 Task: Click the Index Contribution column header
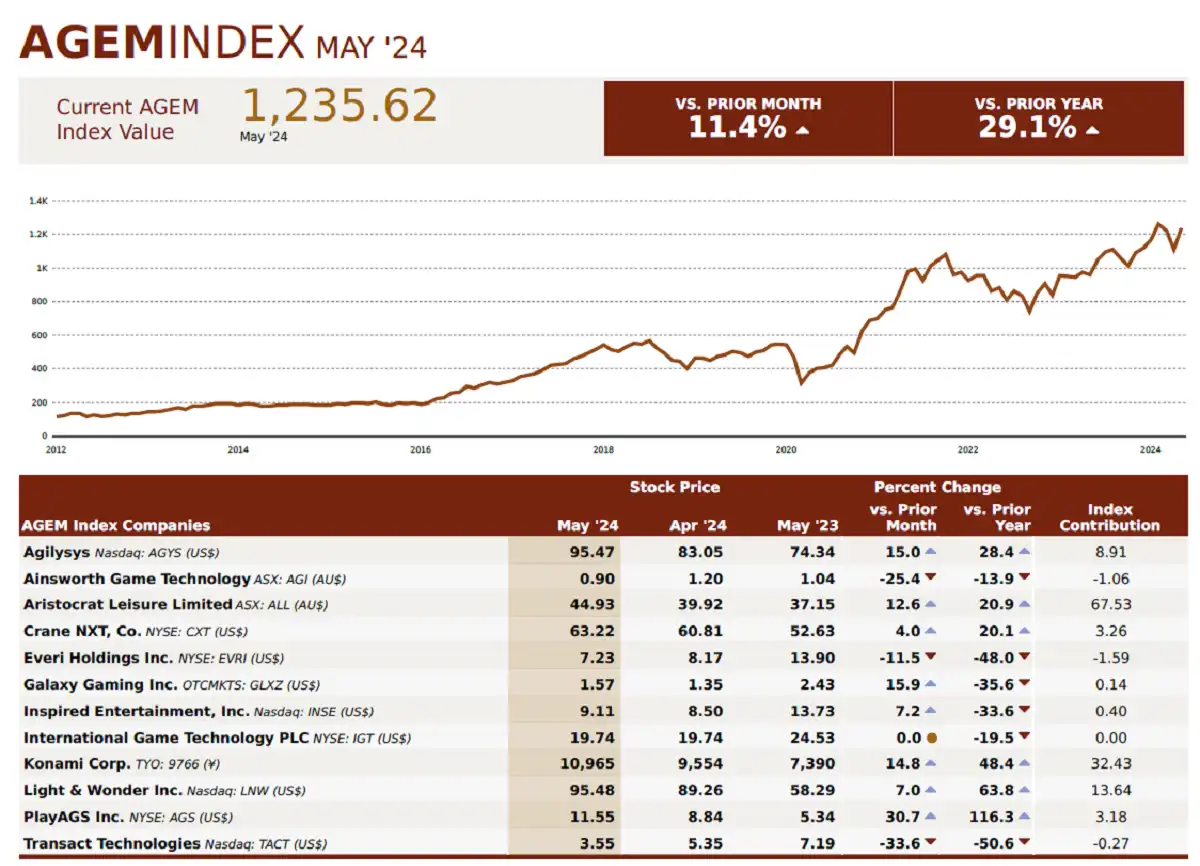1110,517
